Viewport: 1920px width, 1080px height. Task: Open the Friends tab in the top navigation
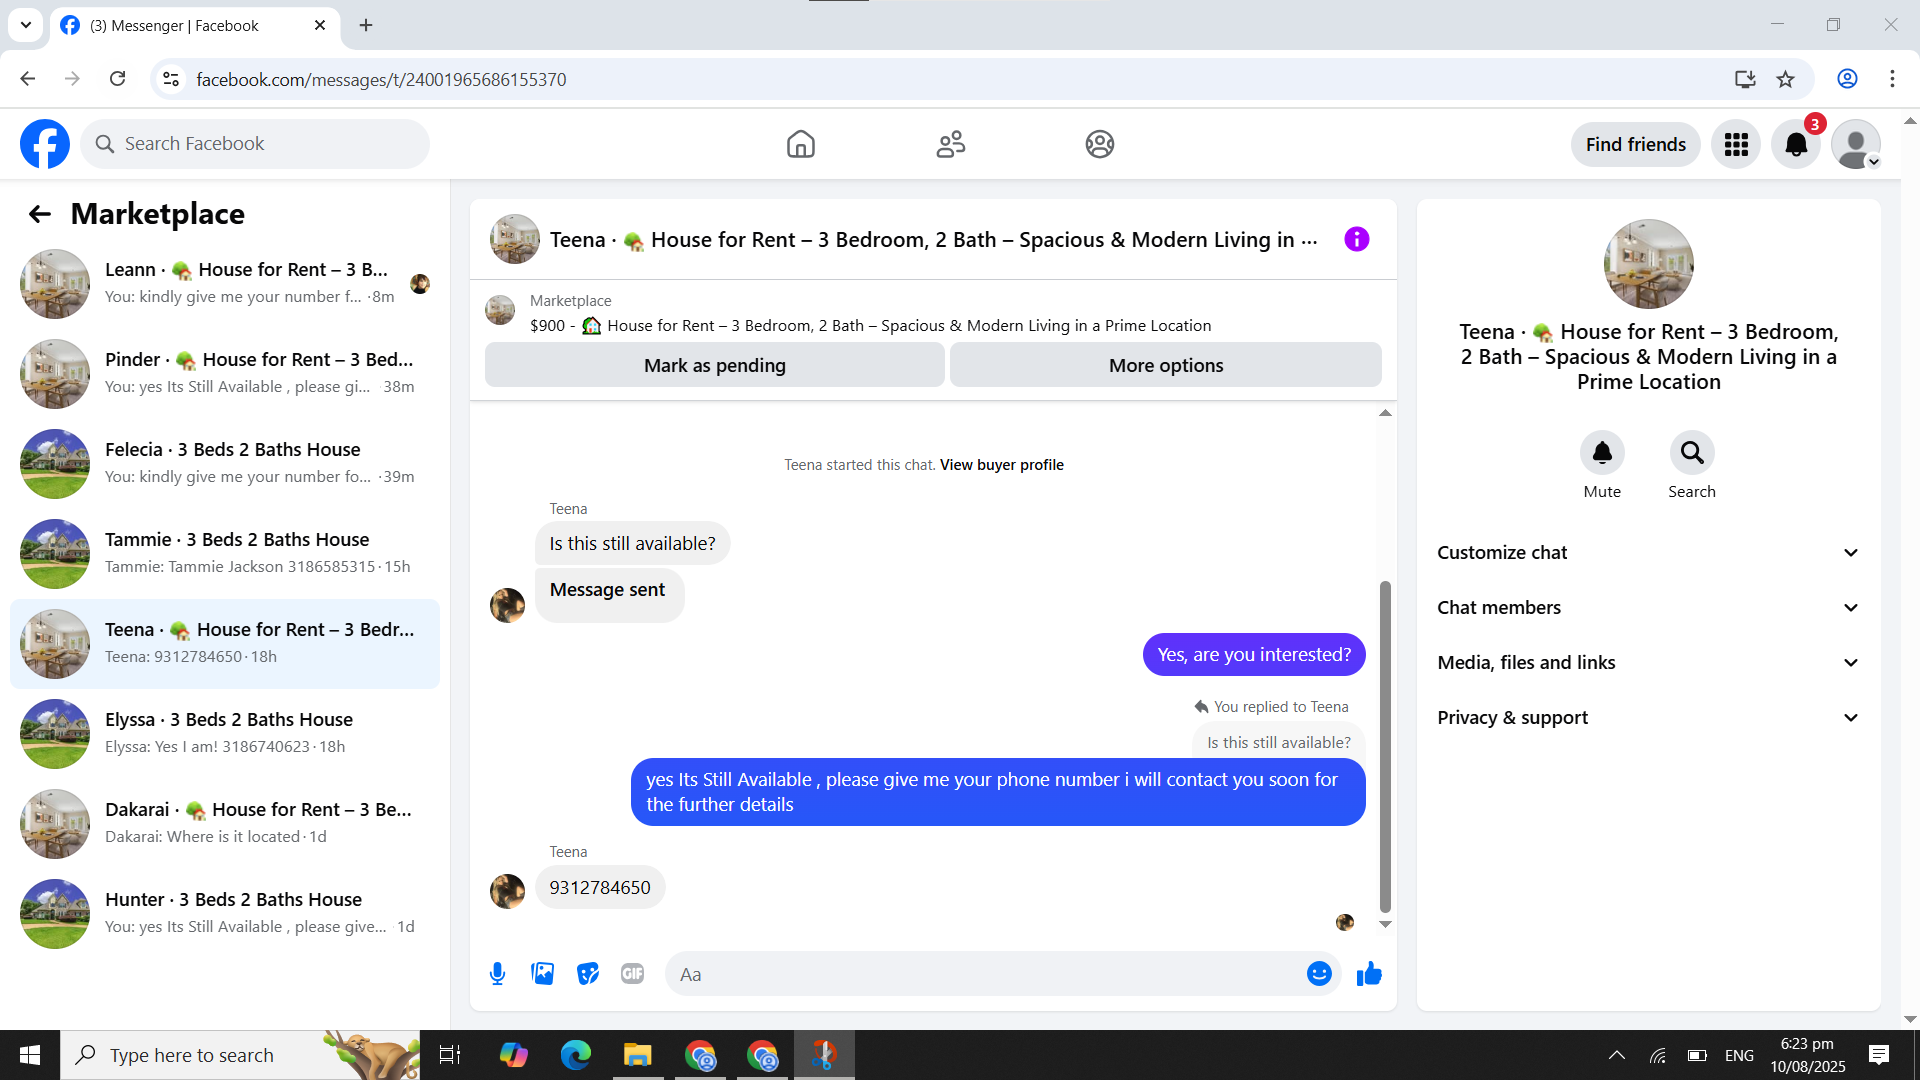pos(950,145)
